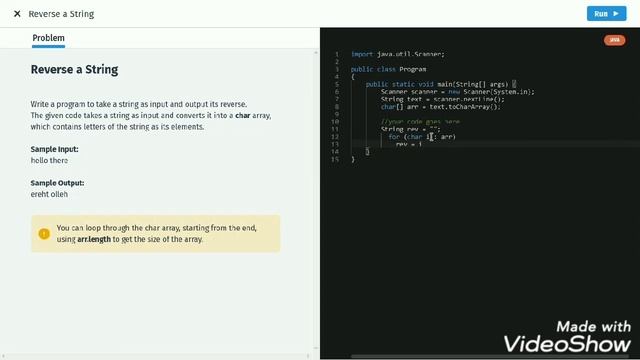This screenshot has width=640, height=360.
Task: Click the yellow hint info icon
Action: pyautogui.click(x=44, y=233)
